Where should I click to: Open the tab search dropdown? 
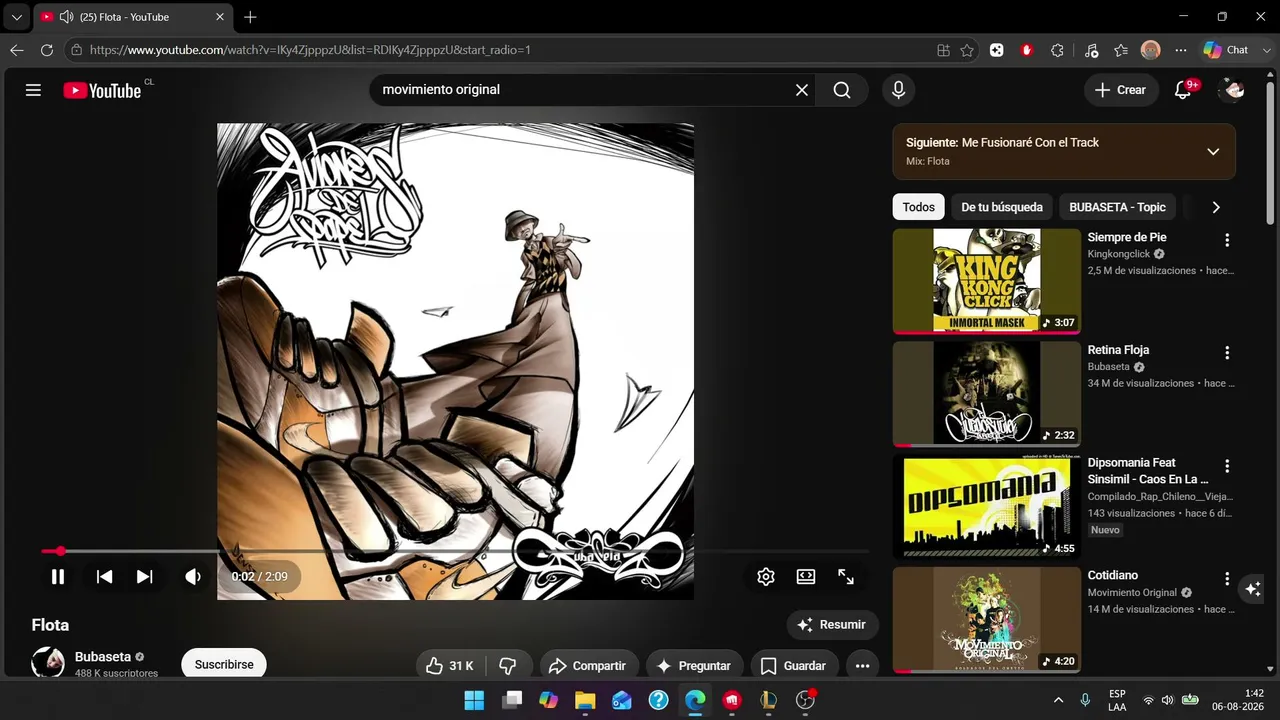coord(16,17)
